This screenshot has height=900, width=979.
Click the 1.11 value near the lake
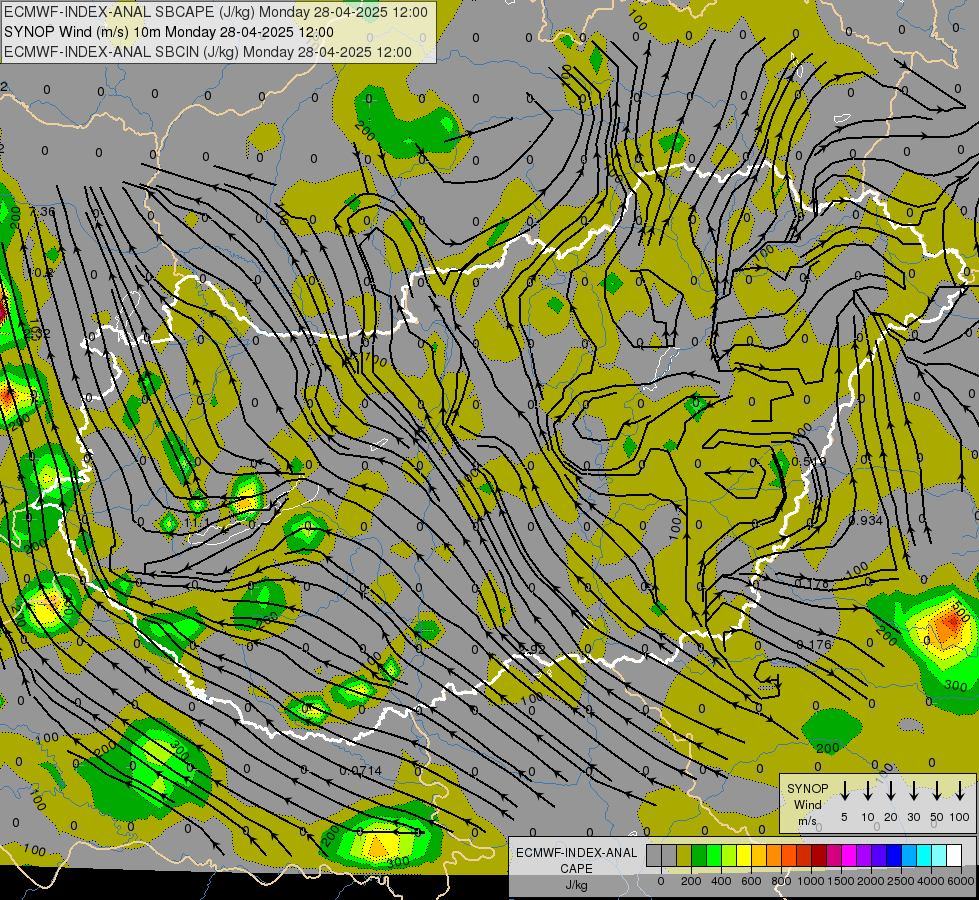tap(197, 522)
